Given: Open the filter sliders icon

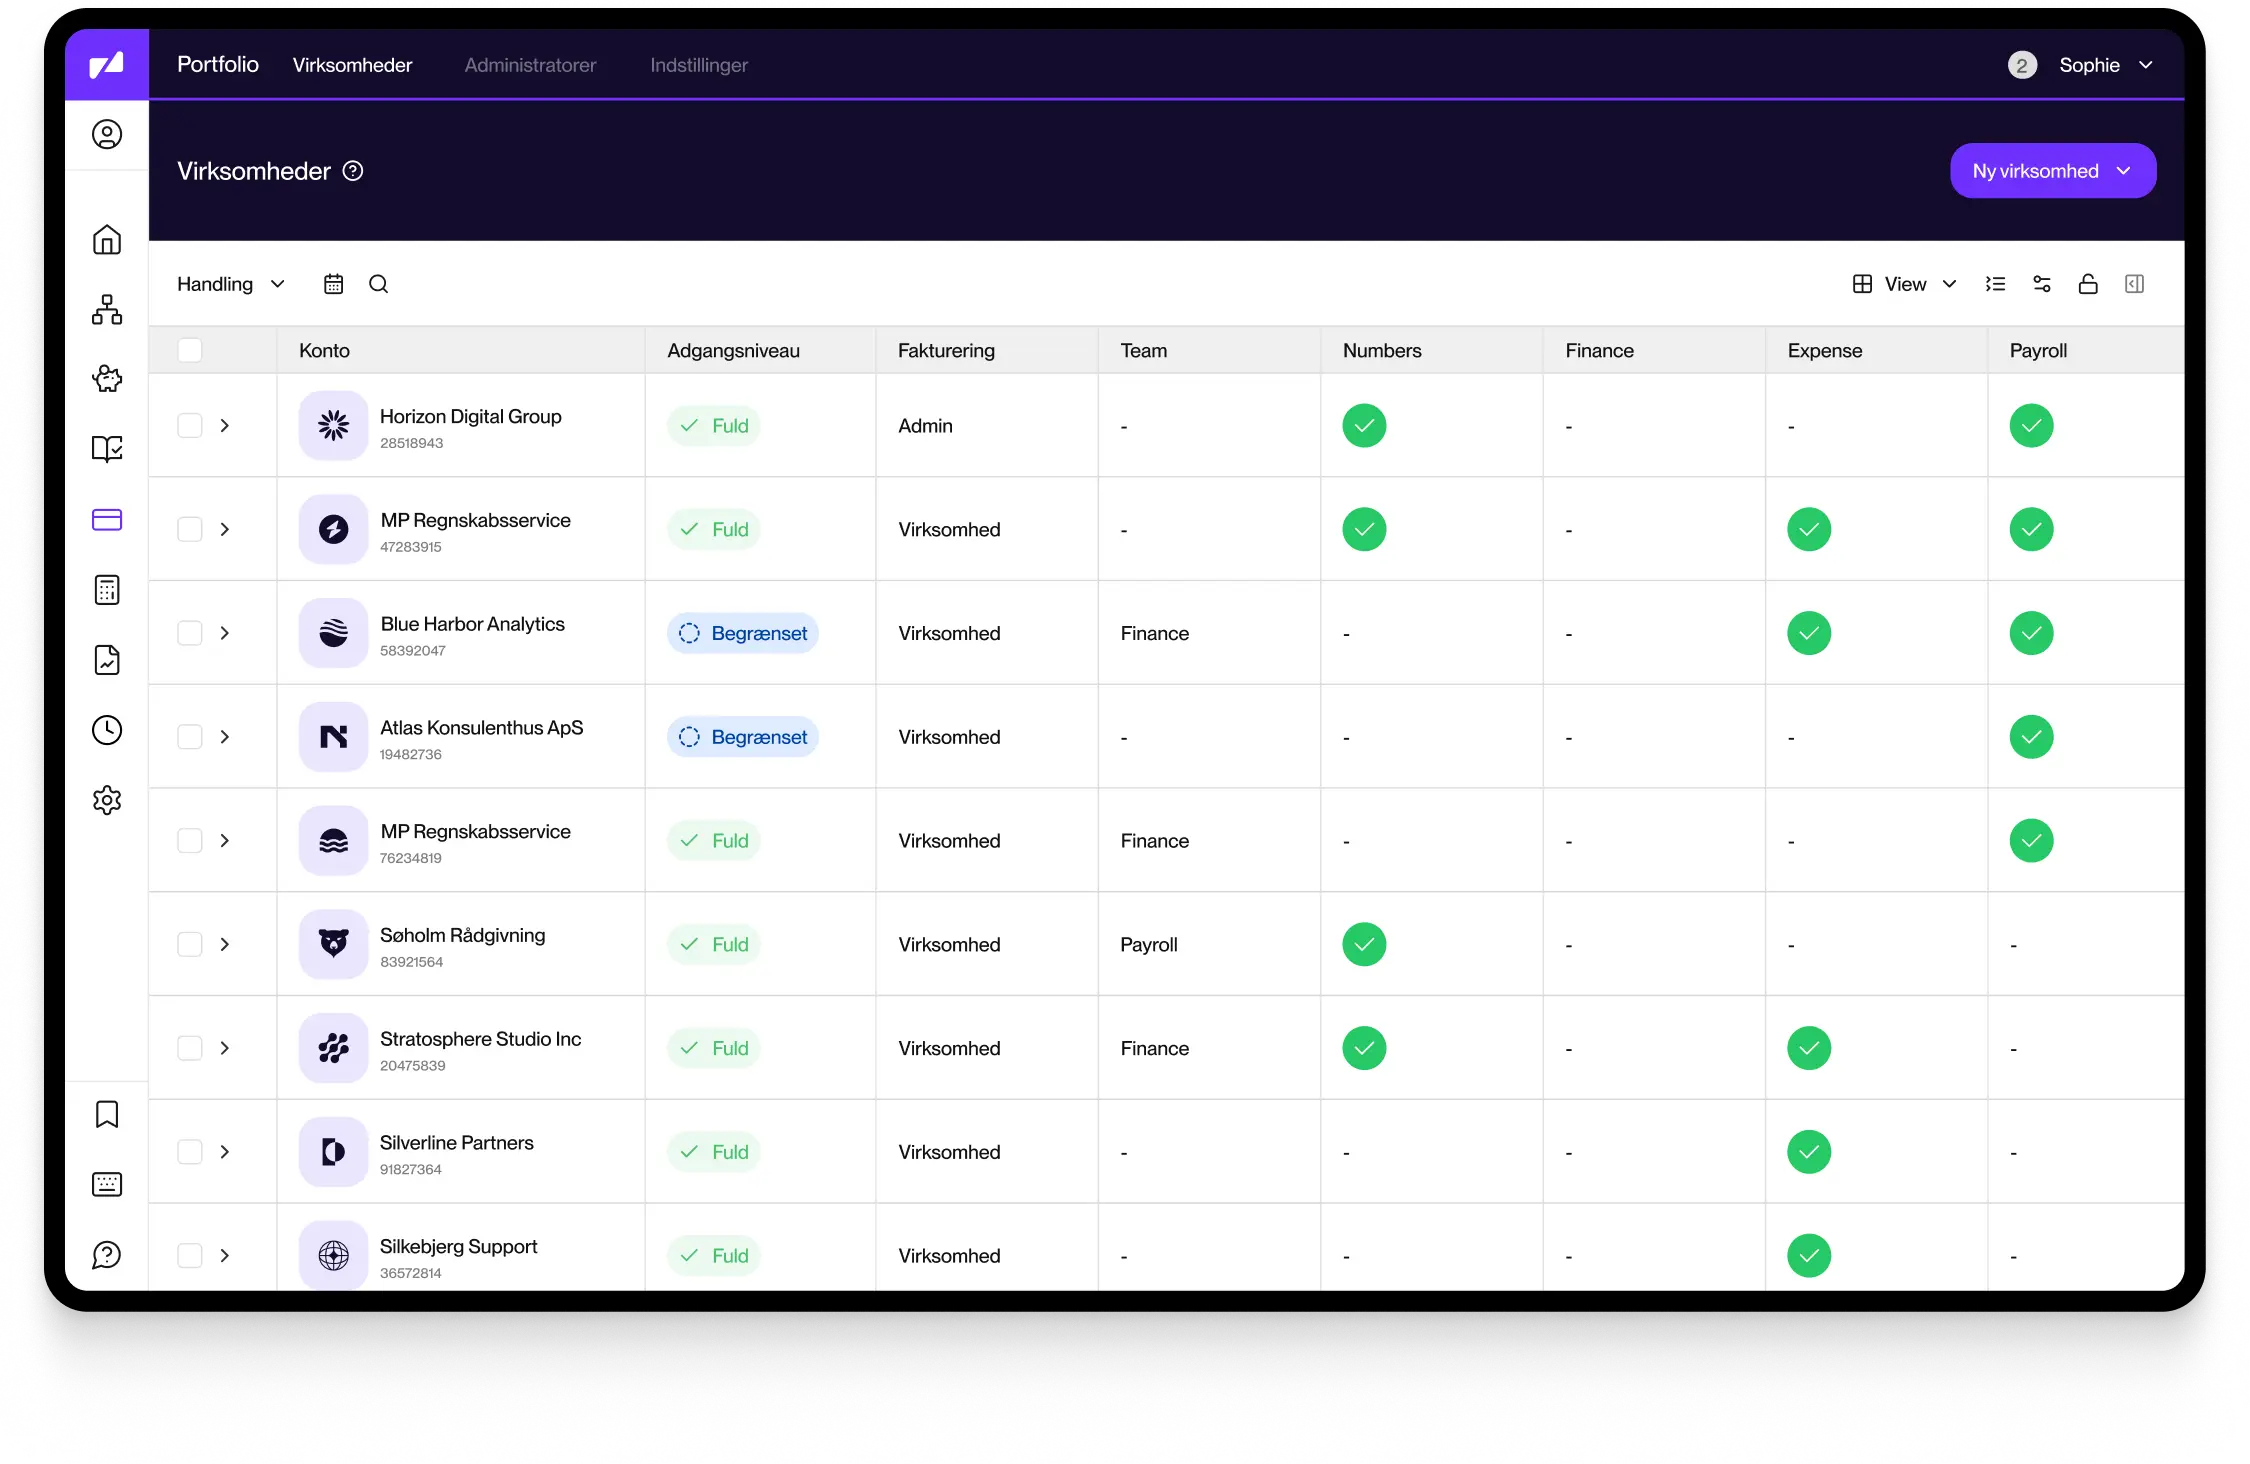Looking at the screenshot, I should tap(2042, 284).
